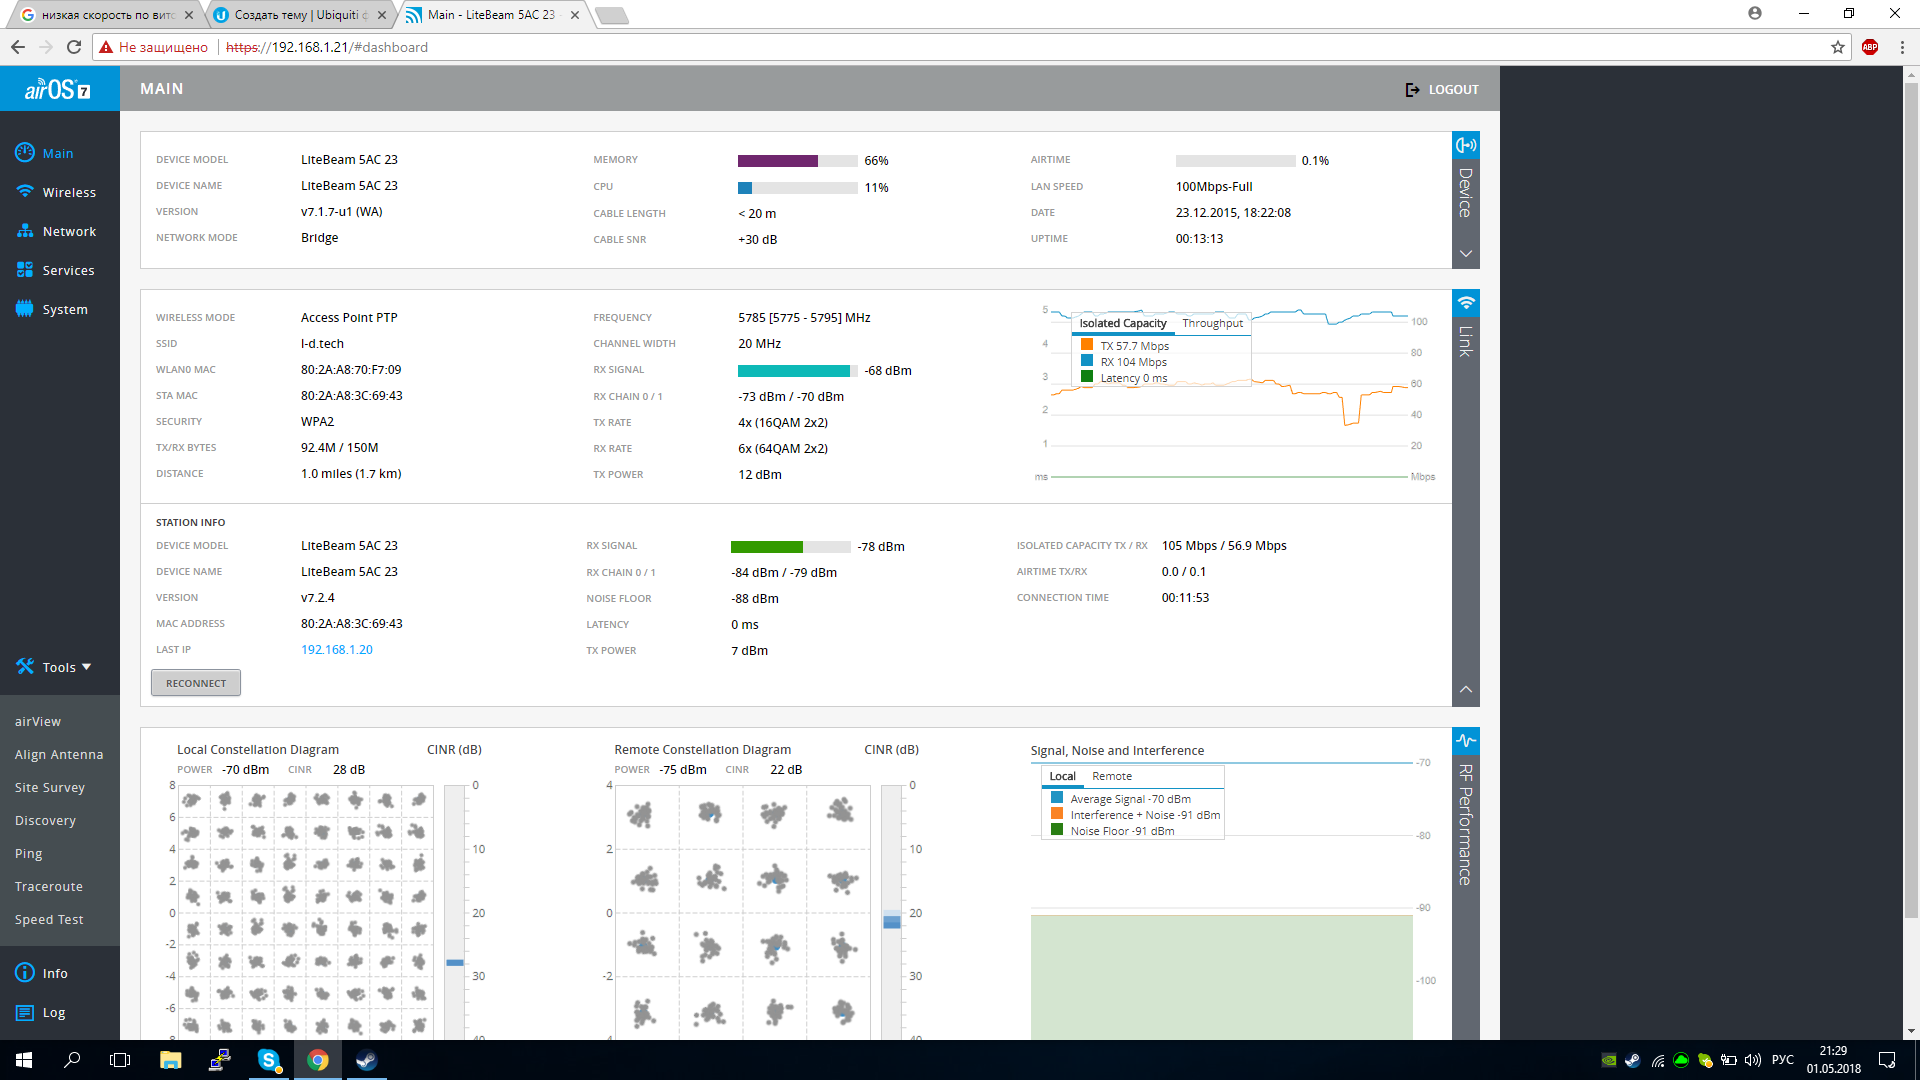
Task: Click the Link panel wifi icon
Action: (x=1466, y=303)
